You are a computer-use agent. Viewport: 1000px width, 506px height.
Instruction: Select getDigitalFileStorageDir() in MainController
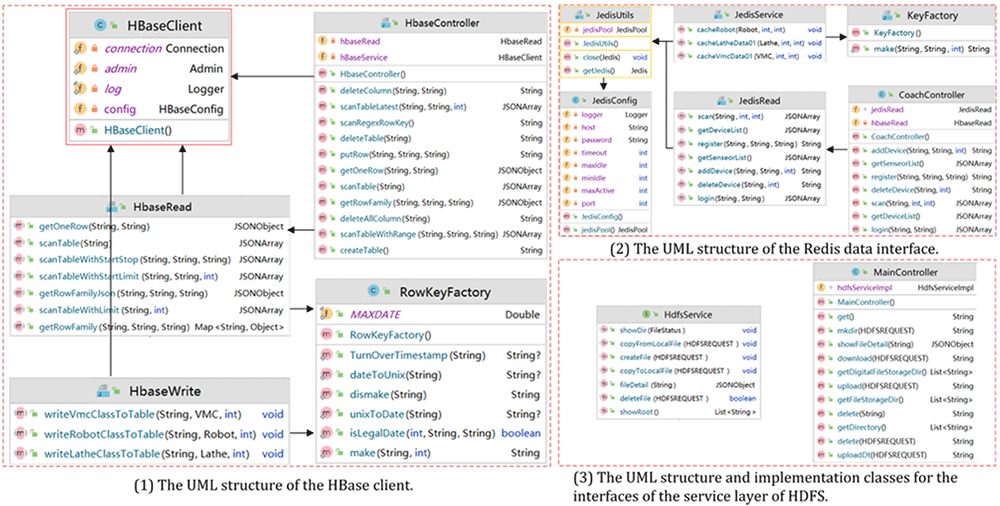(882, 371)
